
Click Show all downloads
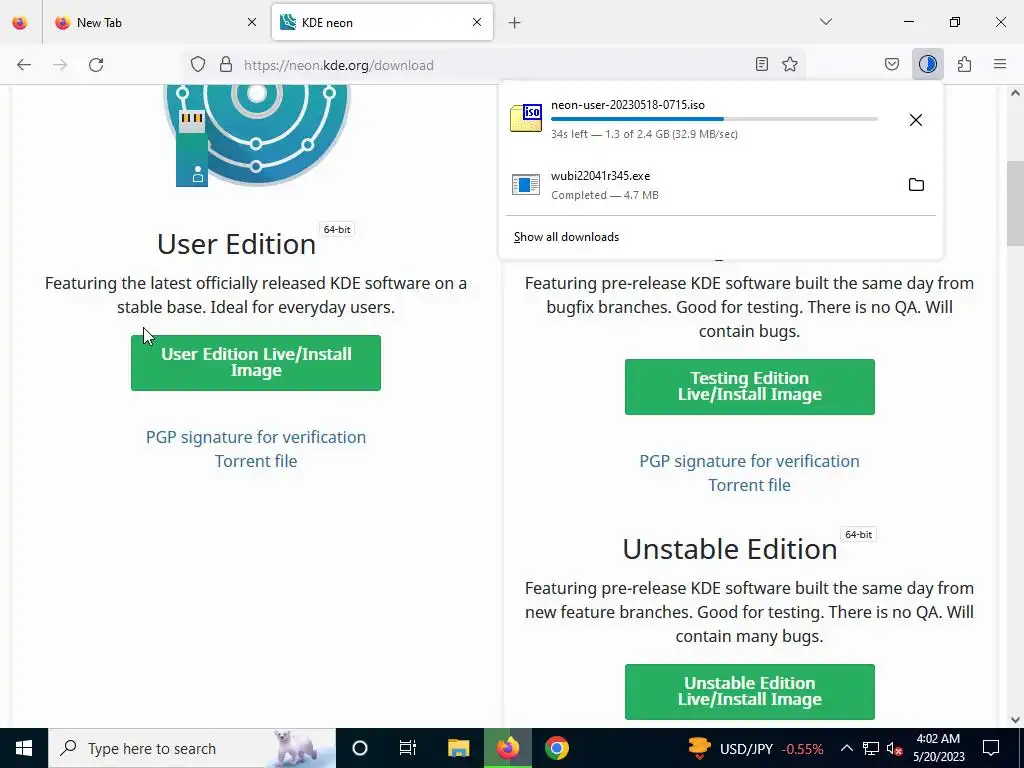coord(566,237)
